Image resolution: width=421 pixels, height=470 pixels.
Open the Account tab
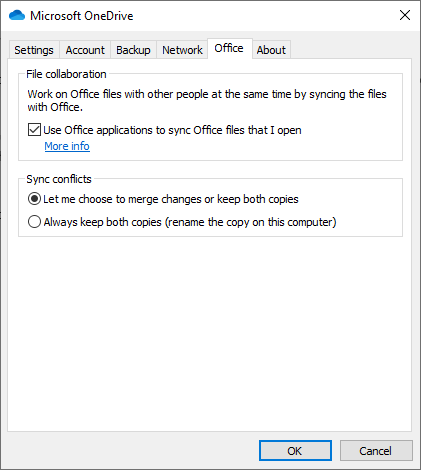tap(85, 50)
